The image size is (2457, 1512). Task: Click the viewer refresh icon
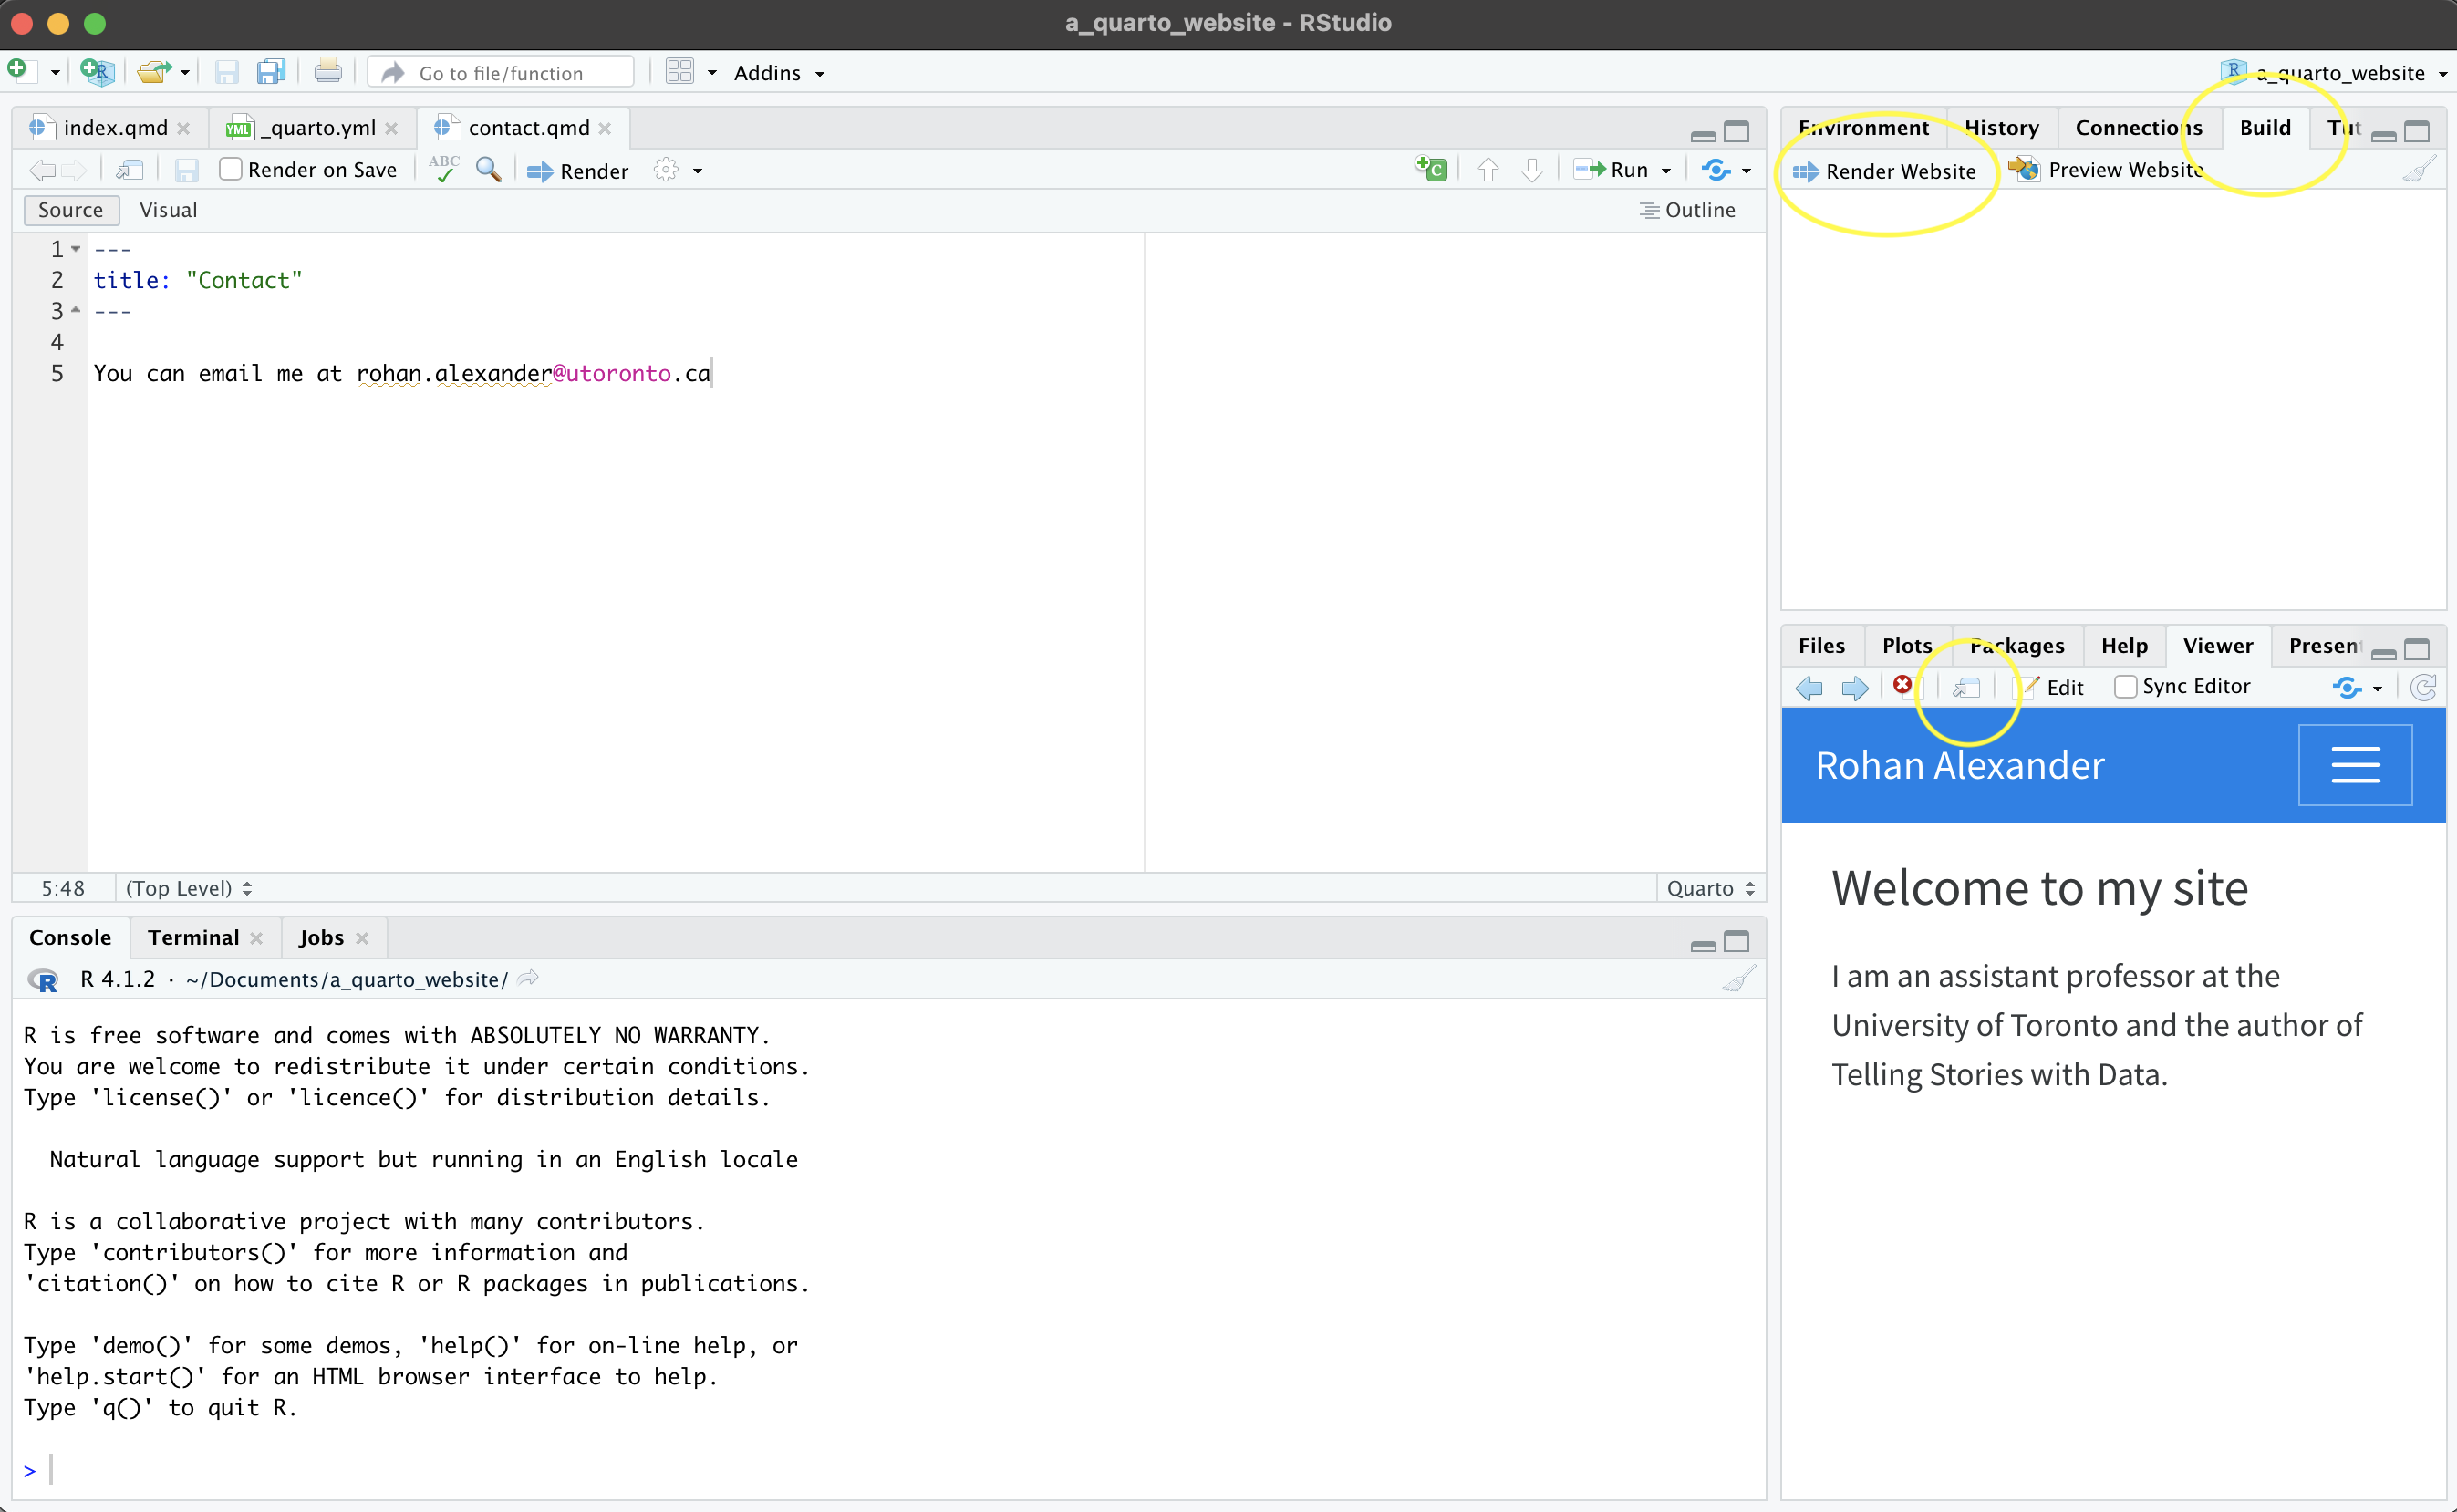[2424, 688]
